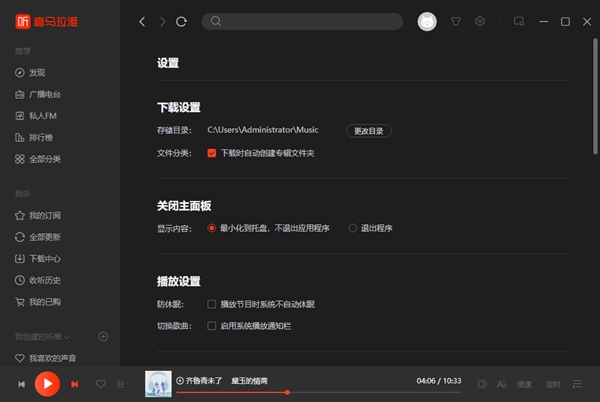Open the skin theme shirt icon
This screenshot has height=402, width=600.
(x=457, y=21)
